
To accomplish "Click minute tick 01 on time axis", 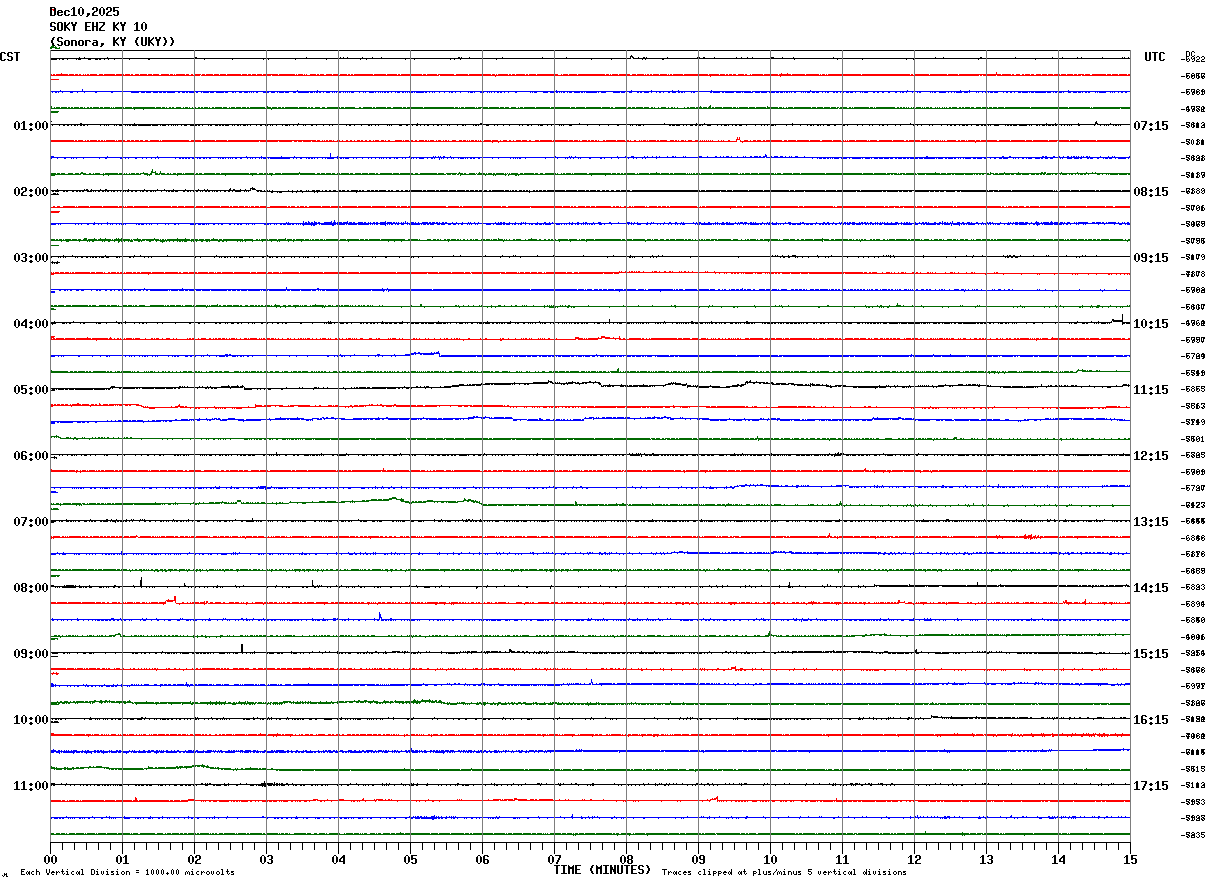I will [122, 859].
